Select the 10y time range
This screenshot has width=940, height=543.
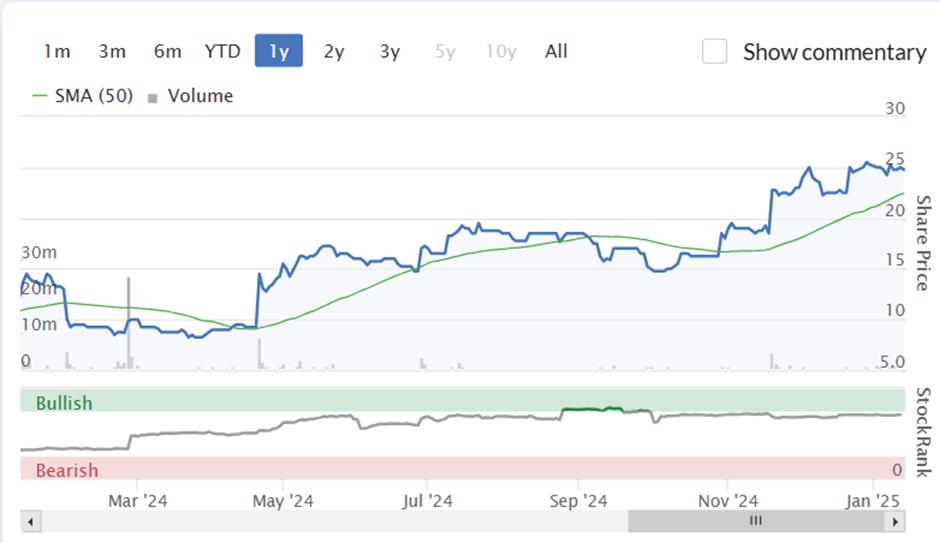501,52
